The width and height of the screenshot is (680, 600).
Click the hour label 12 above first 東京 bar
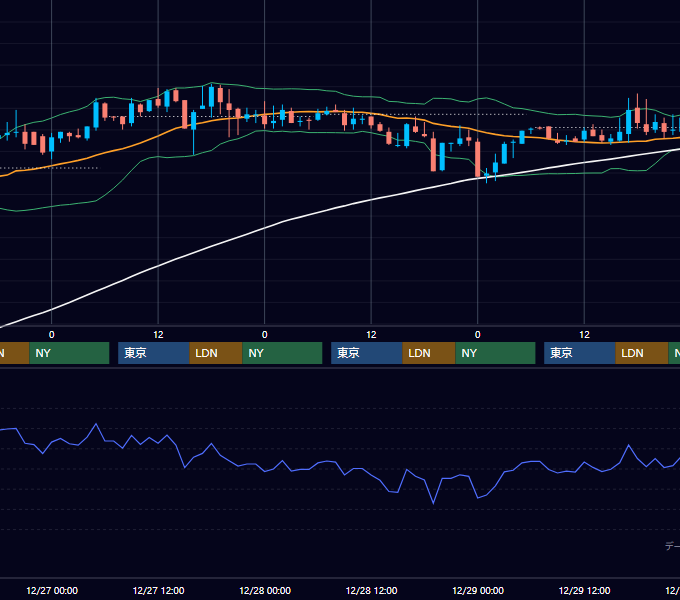158,335
